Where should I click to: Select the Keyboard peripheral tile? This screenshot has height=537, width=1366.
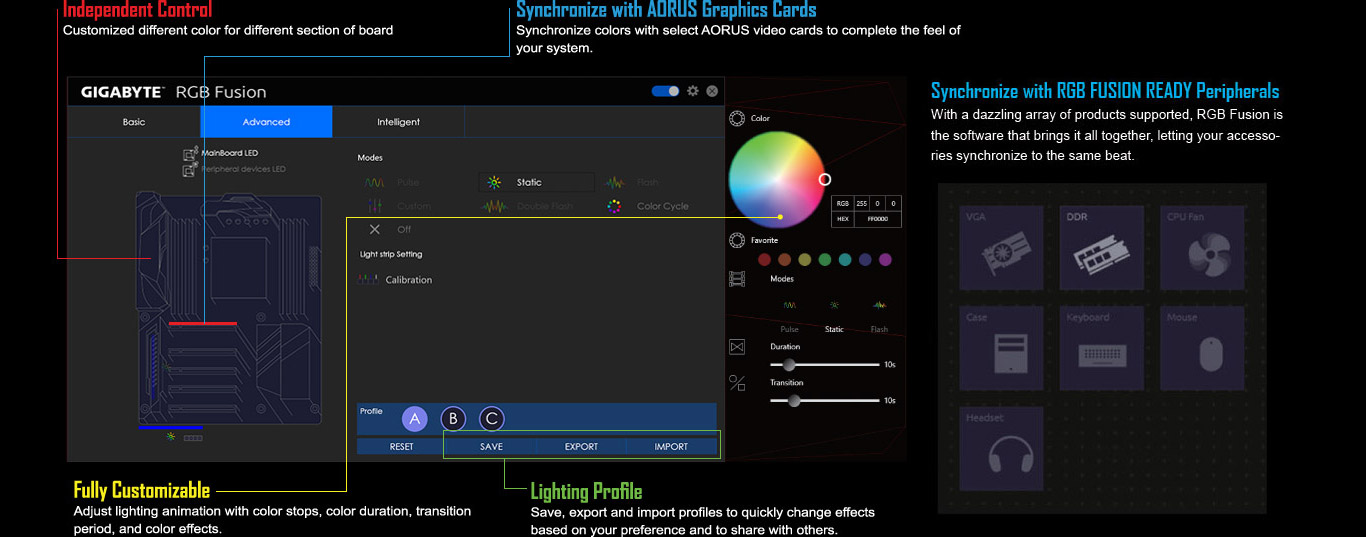point(1102,347)
